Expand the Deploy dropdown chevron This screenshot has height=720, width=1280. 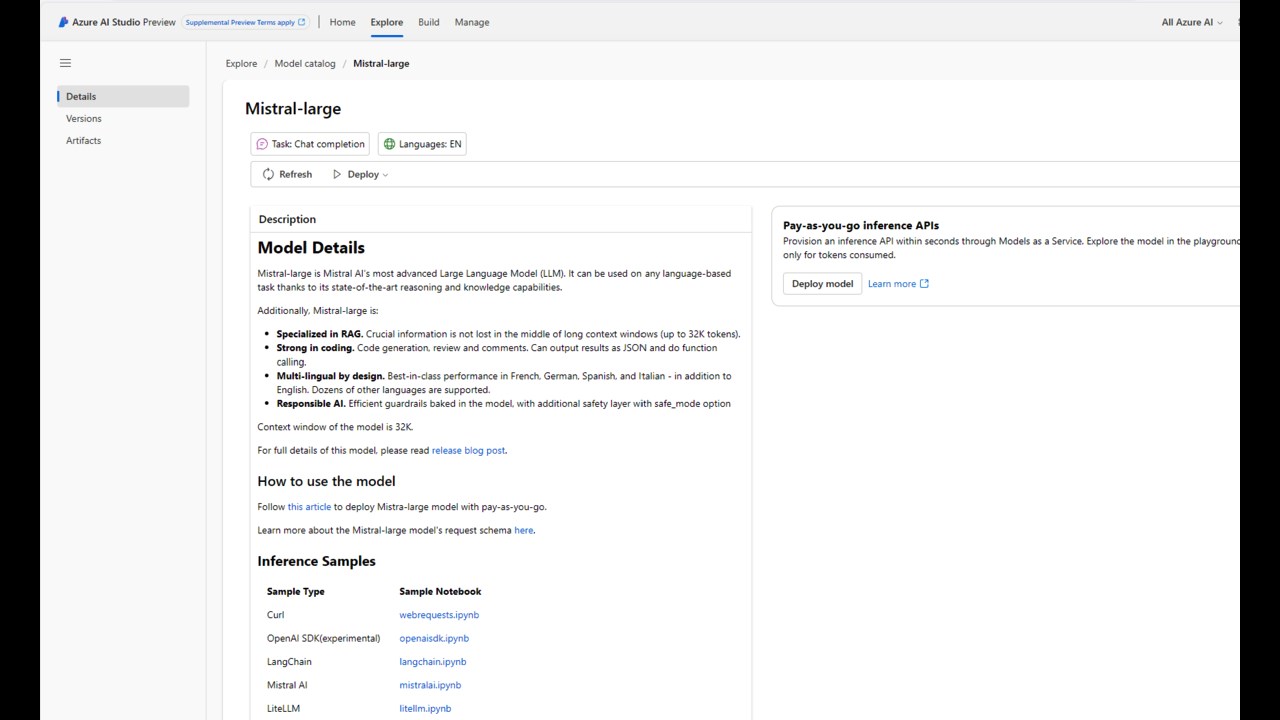pyautogui.click(x=386, y=175)
